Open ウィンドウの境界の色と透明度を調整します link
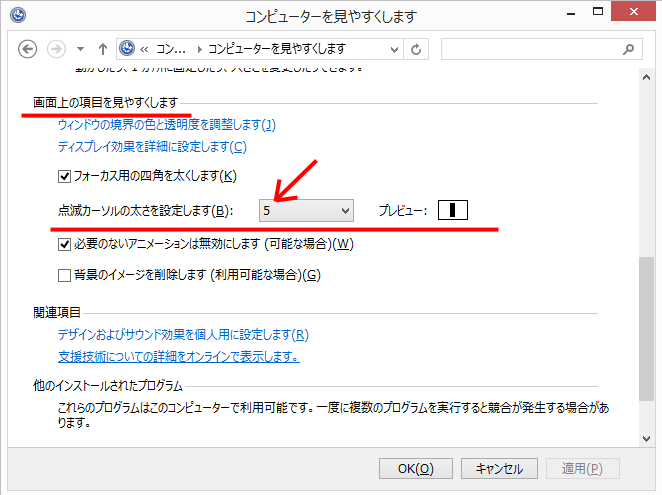 tap(166, 125)
